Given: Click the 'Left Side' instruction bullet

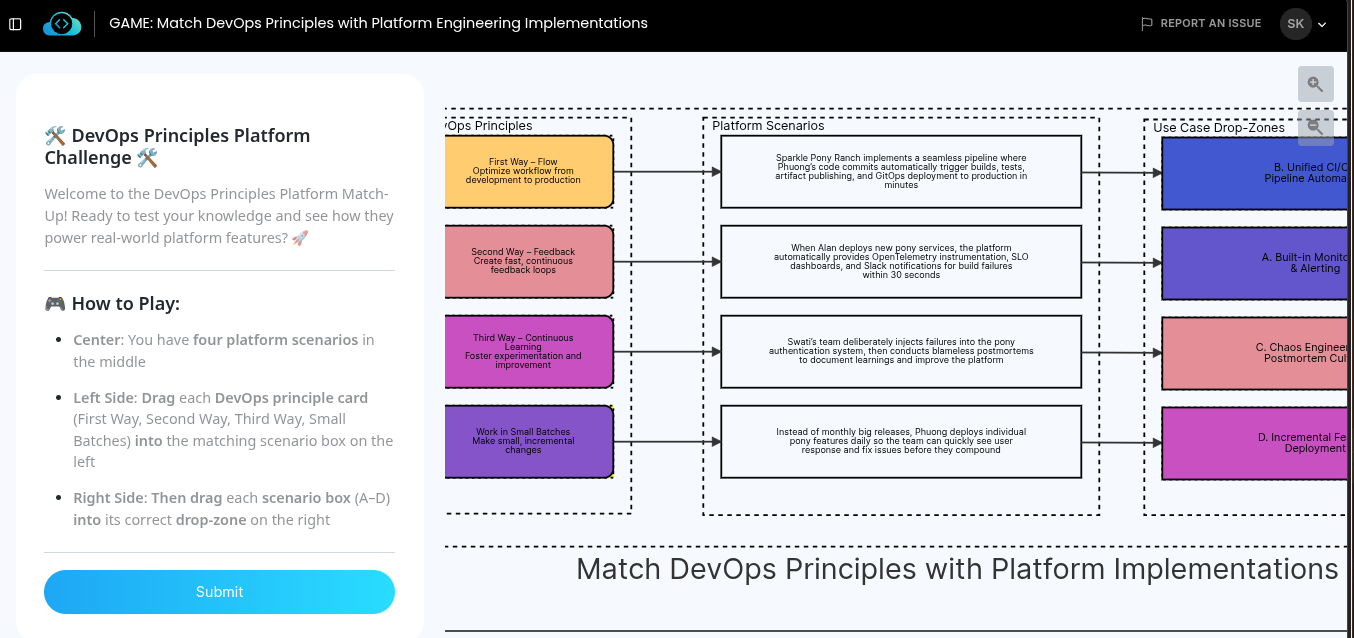Looking at the screenshot, I should click(233, 430).
